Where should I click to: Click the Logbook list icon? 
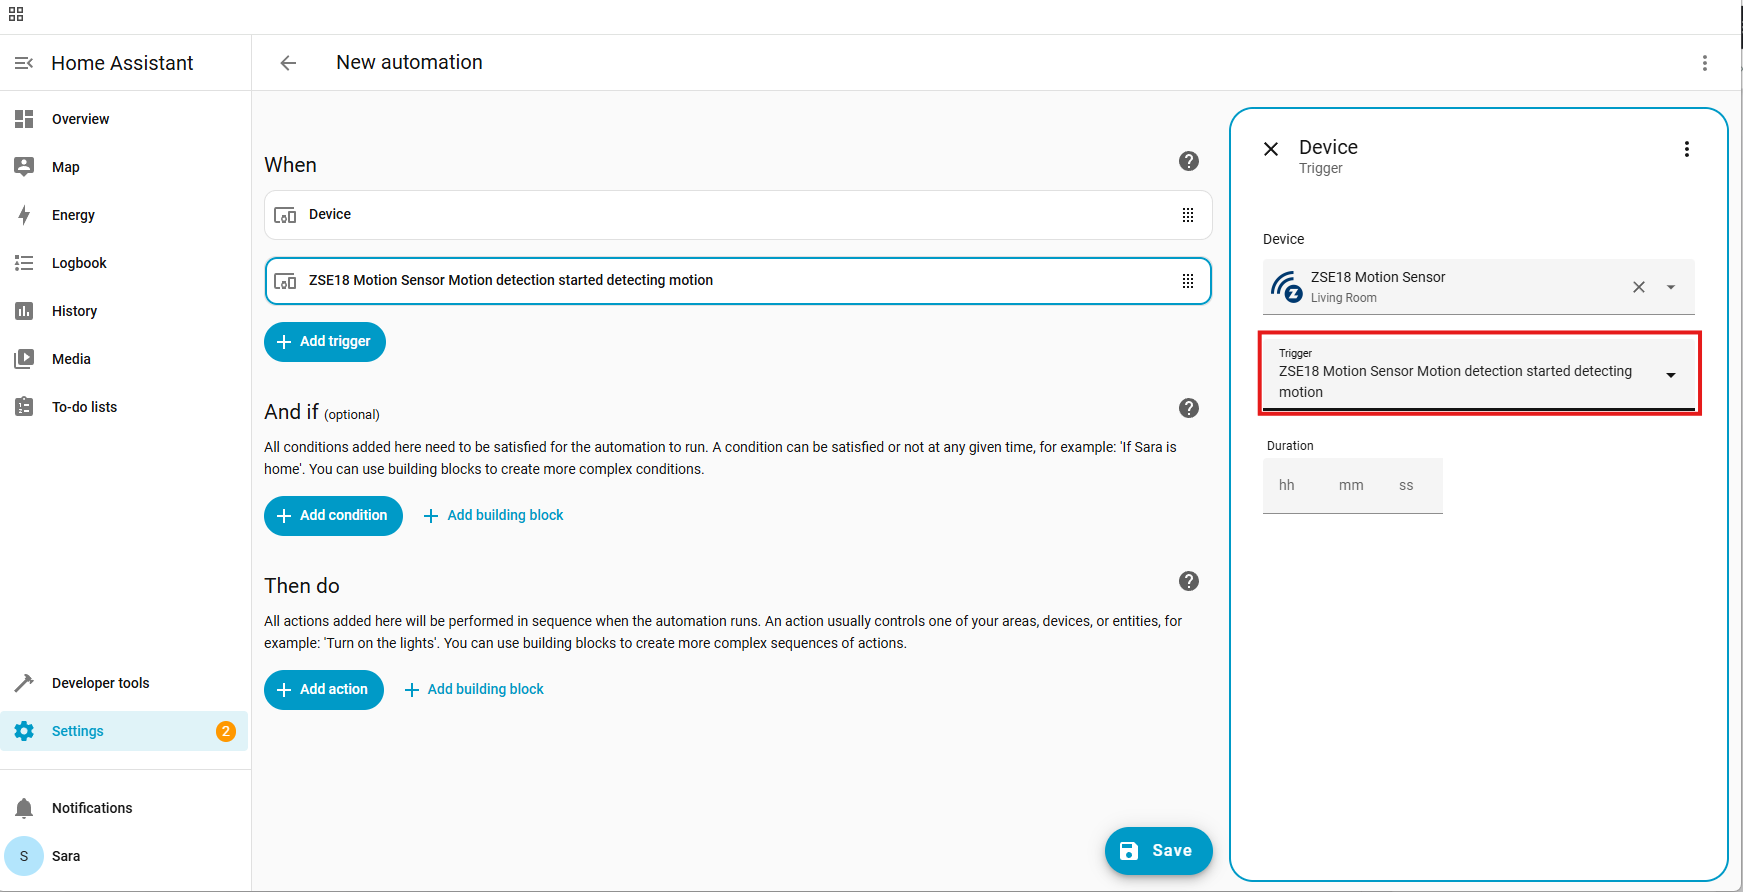coord(24,263)
